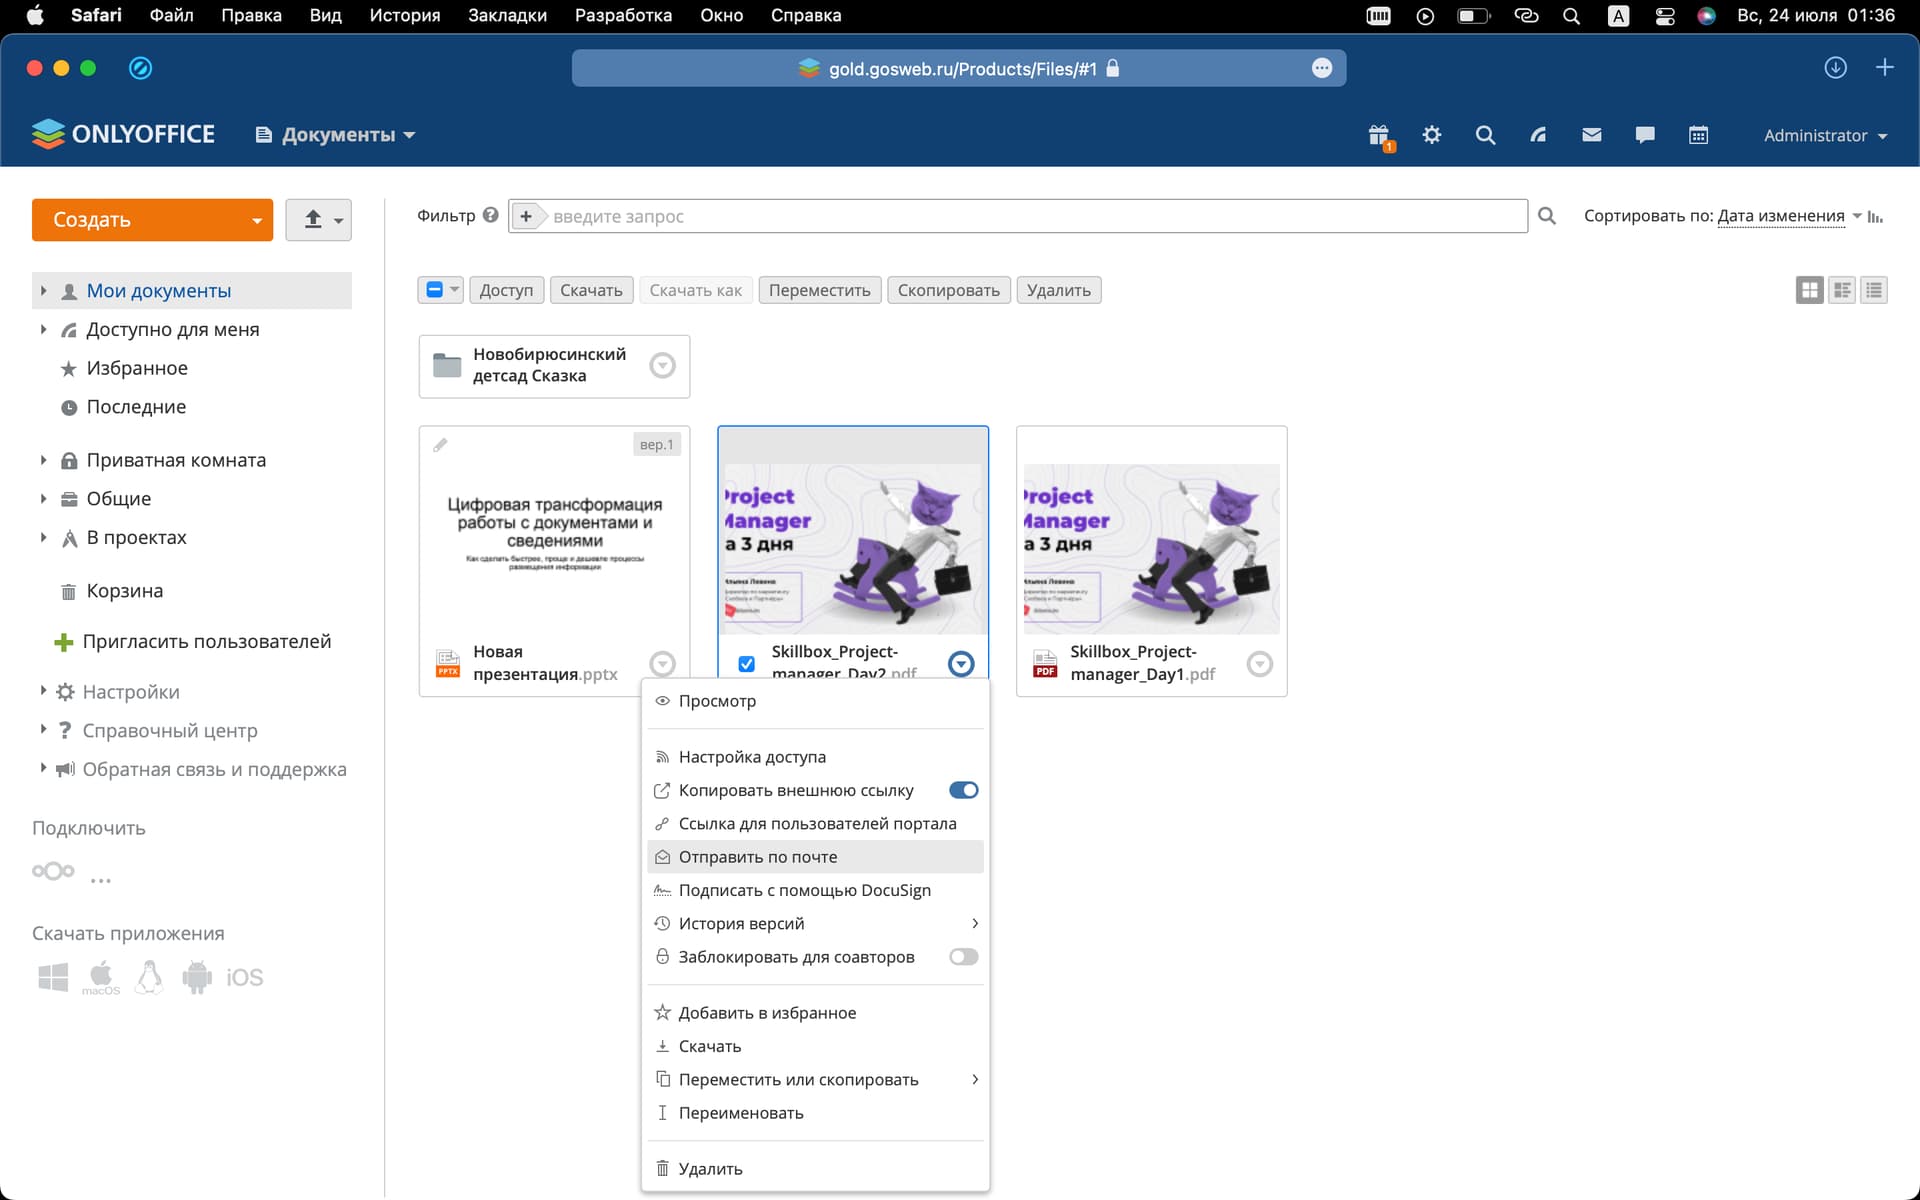Download the macOS desktop app

coord(101,977)
